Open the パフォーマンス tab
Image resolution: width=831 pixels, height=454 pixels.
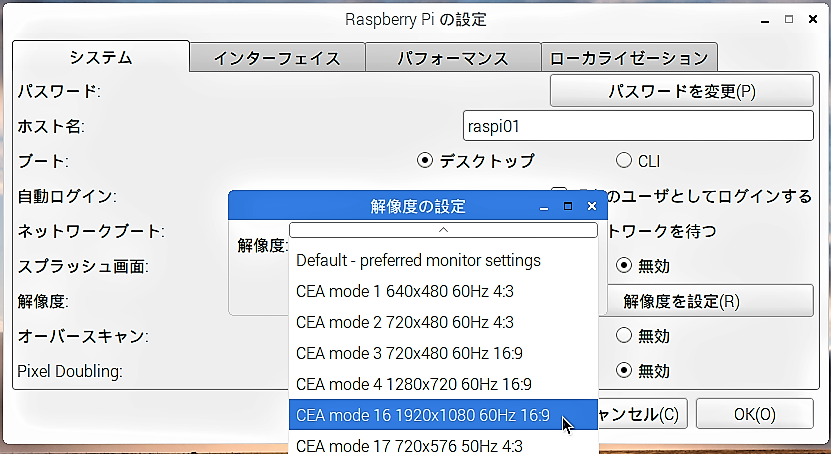[453, 57]
